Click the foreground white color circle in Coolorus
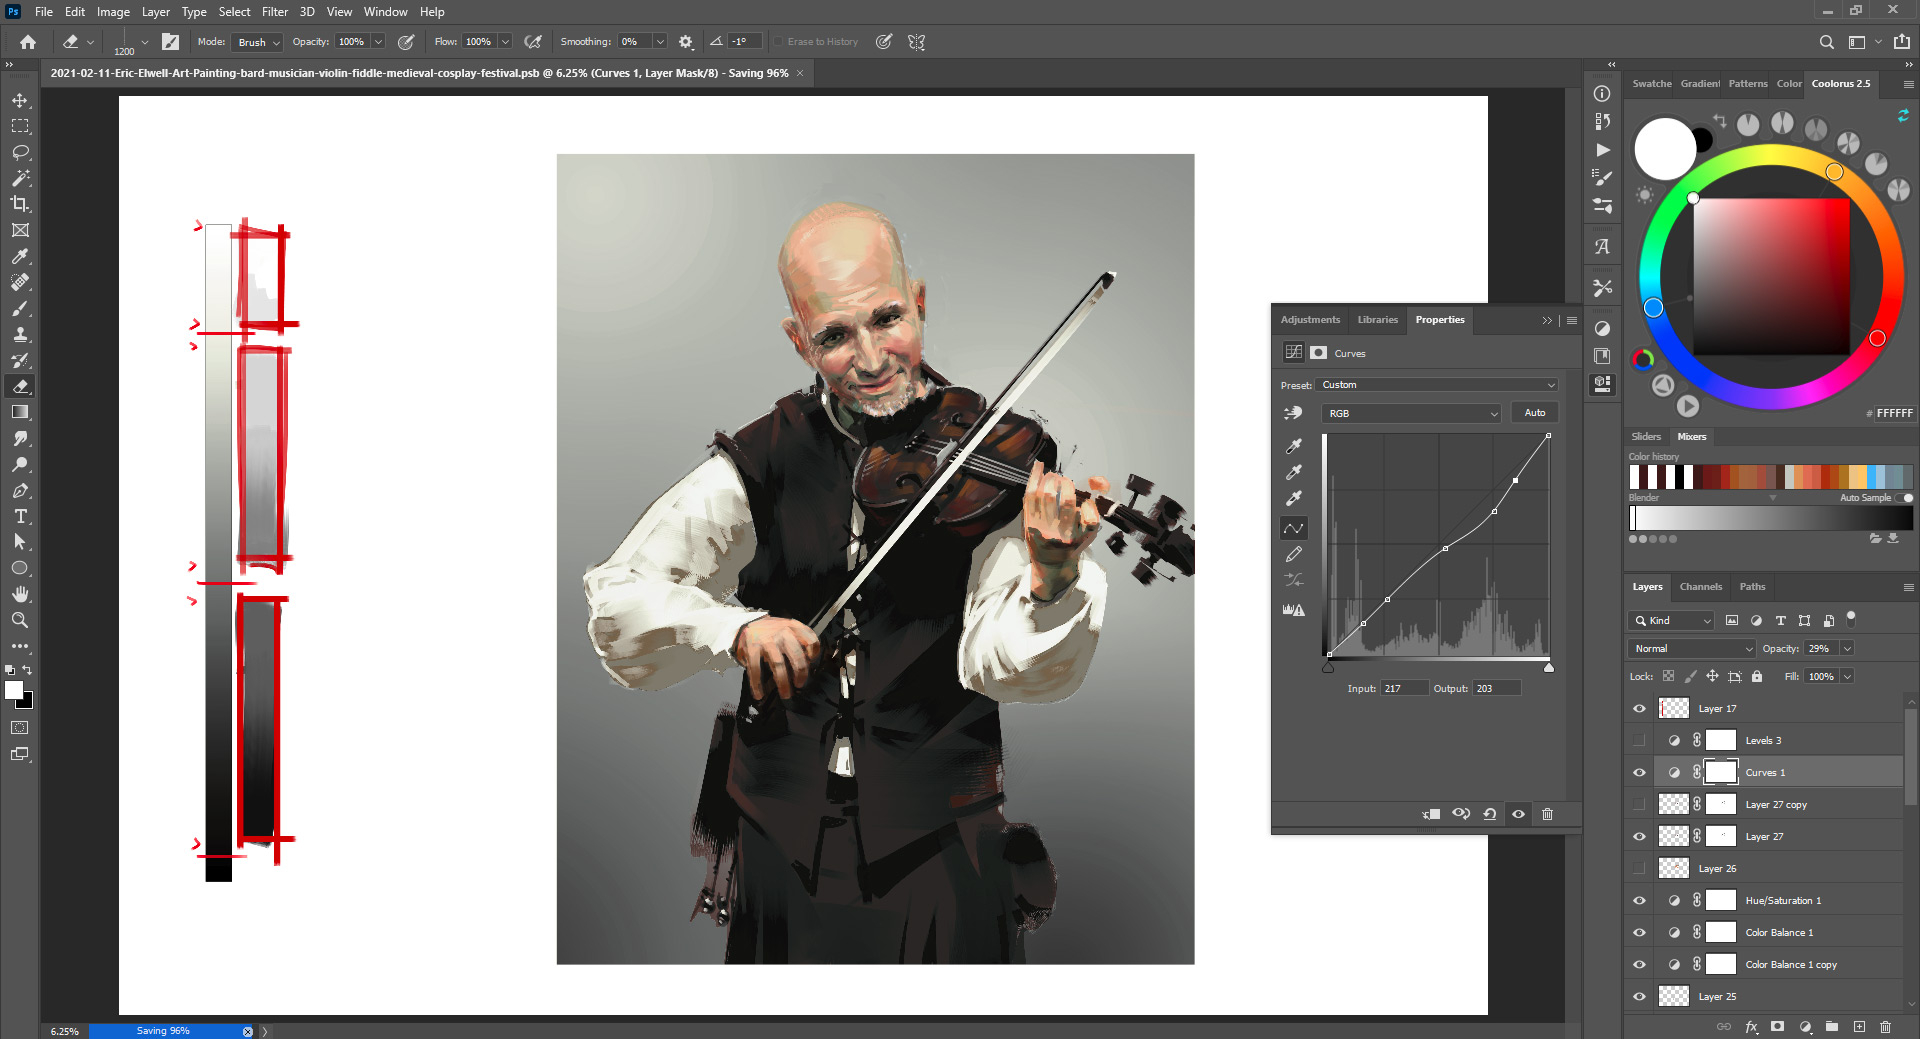Image resolution: width=1920 pixels, height=1039 pixels. [1664, 149]
